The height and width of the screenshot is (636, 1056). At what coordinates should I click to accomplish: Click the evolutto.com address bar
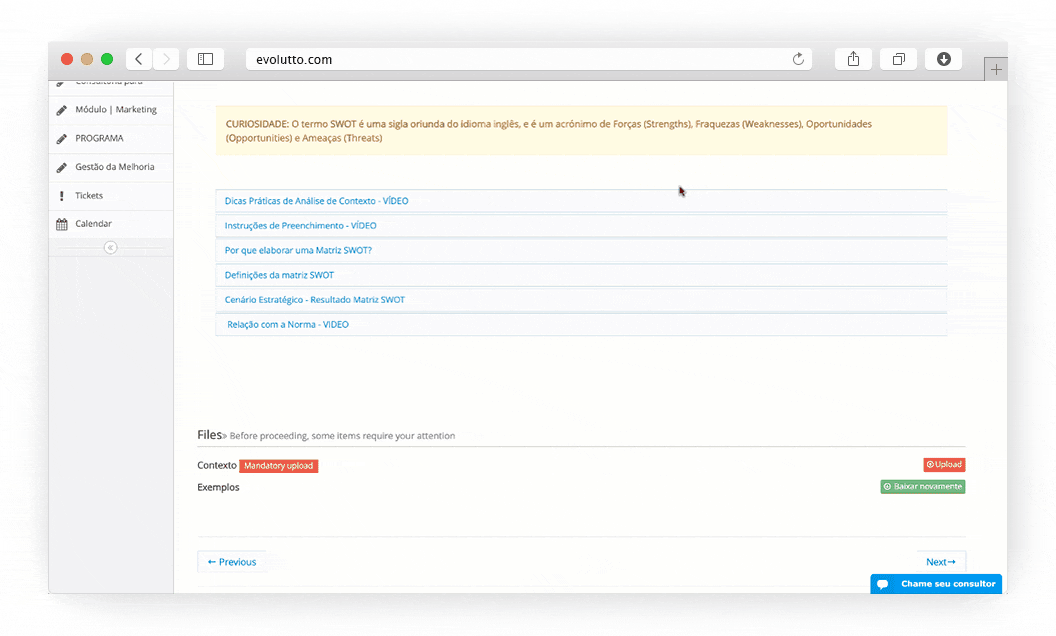tap(520, 59)
